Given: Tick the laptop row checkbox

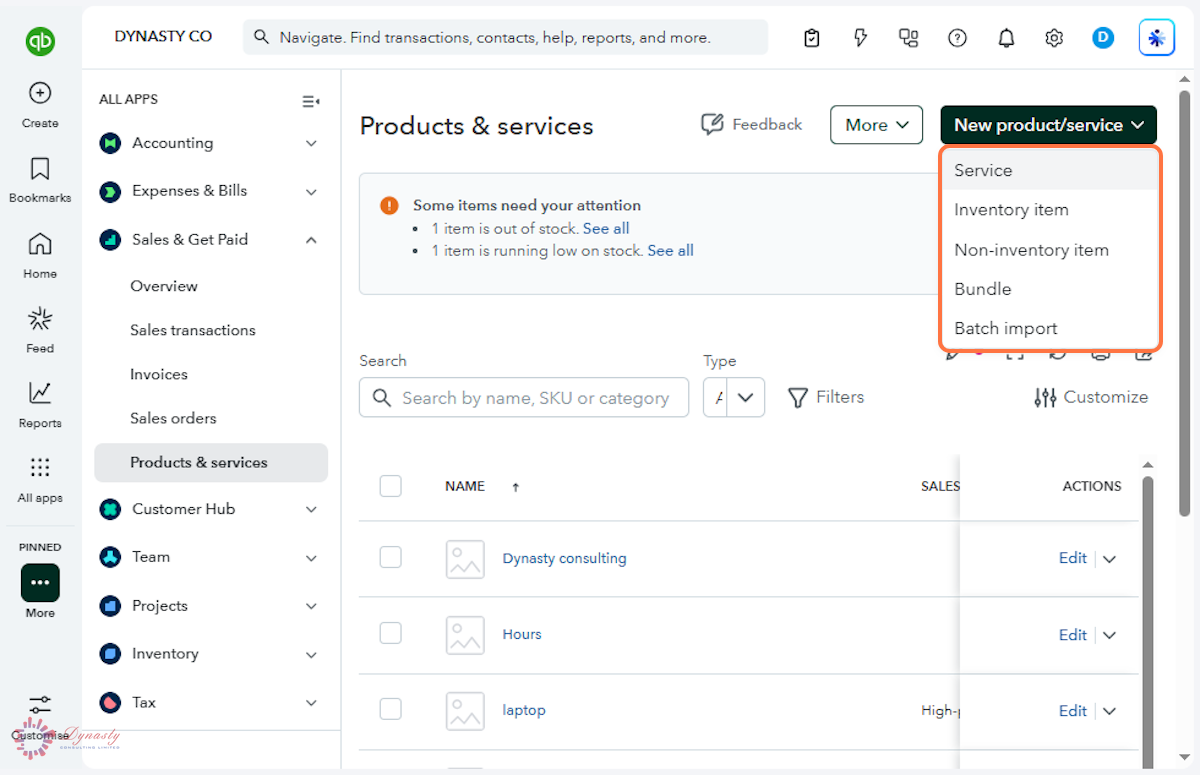Looking at the screenshot, I should (x=391, y=710).
